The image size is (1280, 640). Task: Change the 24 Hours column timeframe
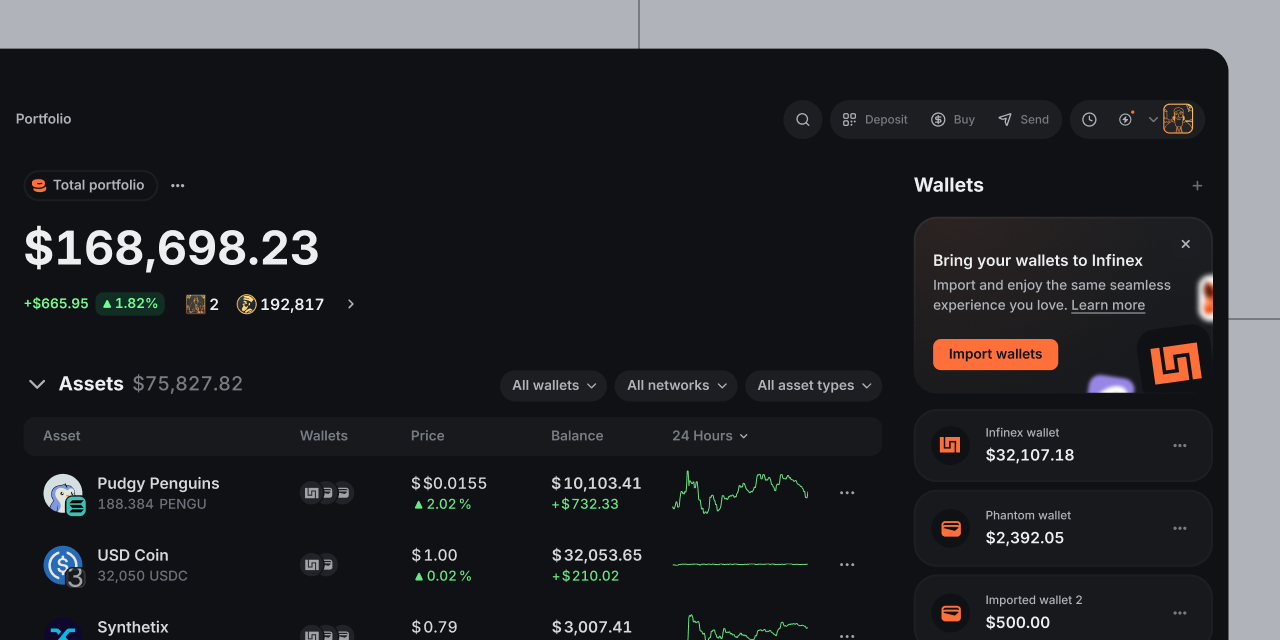710,436
